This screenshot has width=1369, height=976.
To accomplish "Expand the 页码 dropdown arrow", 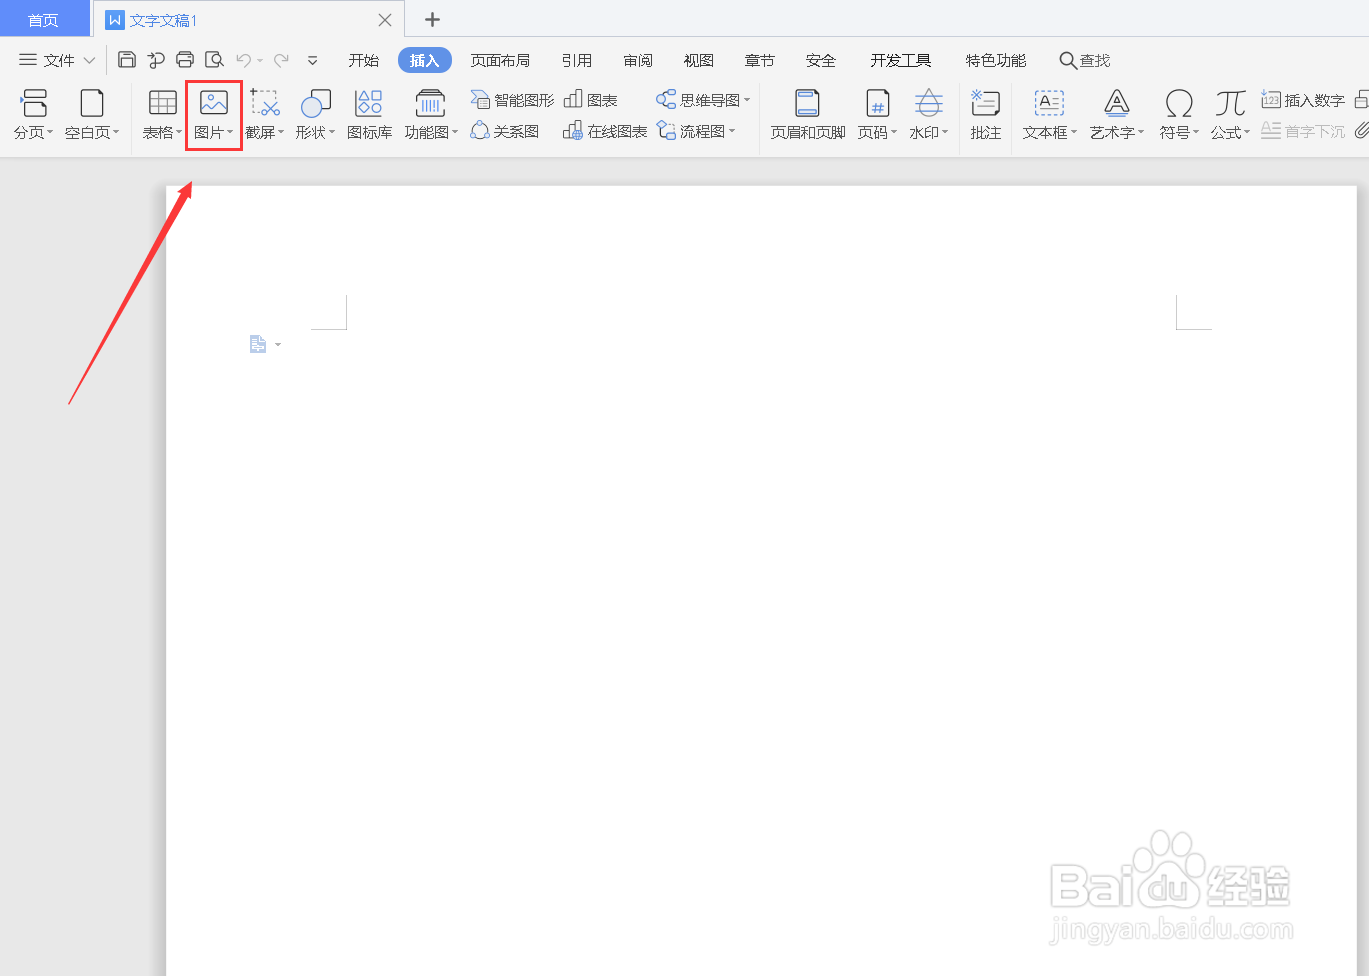I will [894, 132].
